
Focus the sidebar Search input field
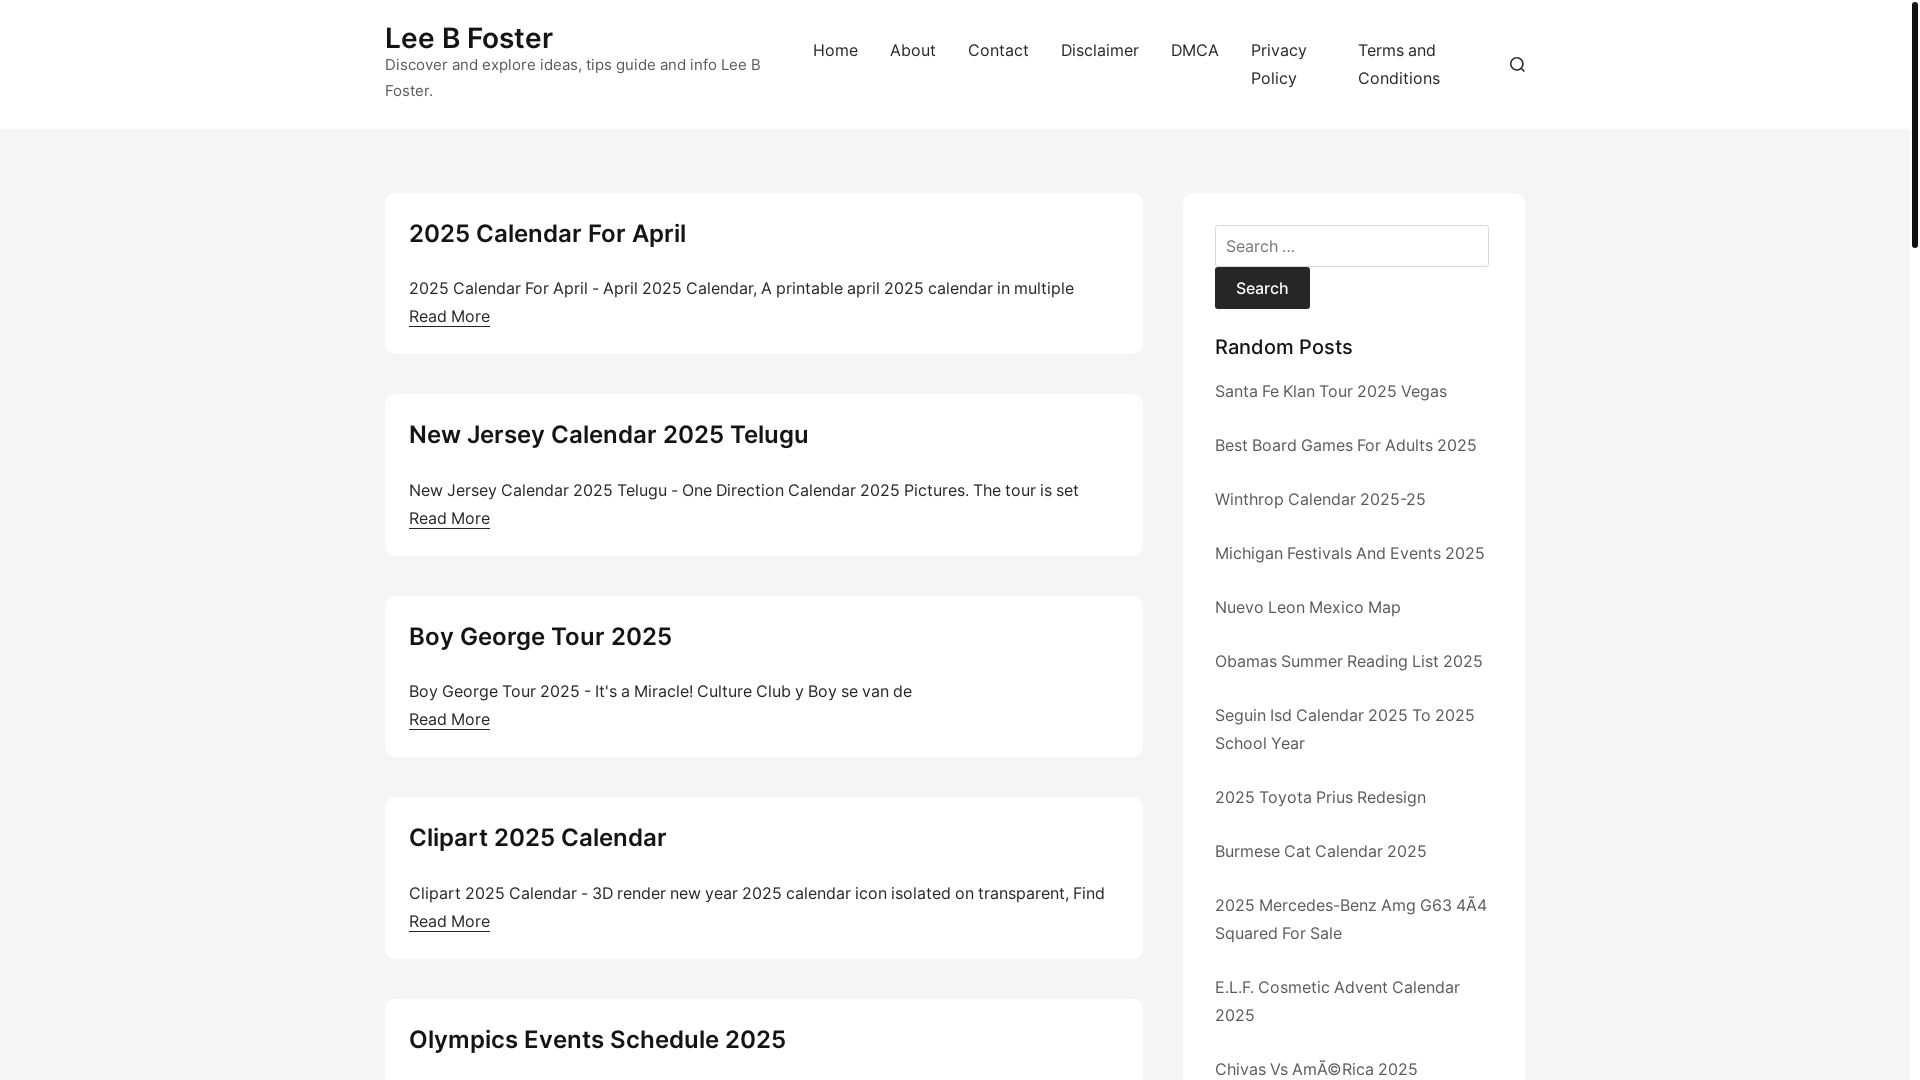coord(1352,246)
